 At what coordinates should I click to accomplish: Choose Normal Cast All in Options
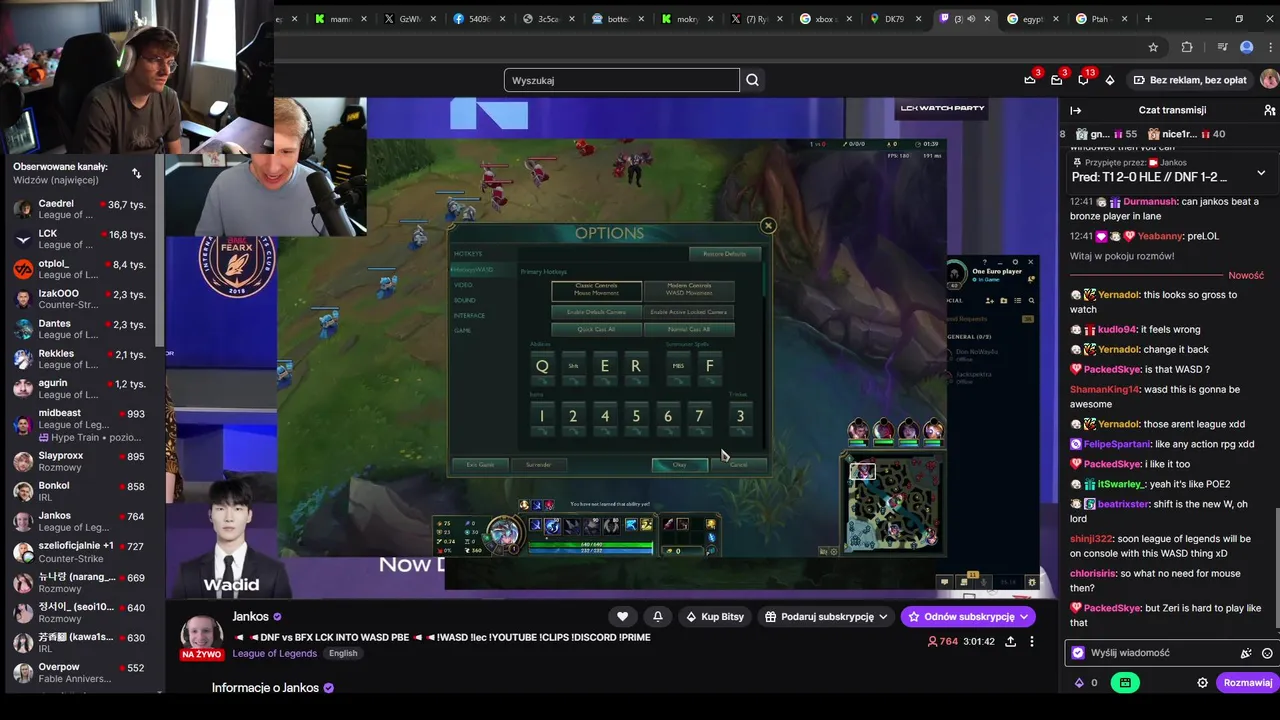pos(689,329)
